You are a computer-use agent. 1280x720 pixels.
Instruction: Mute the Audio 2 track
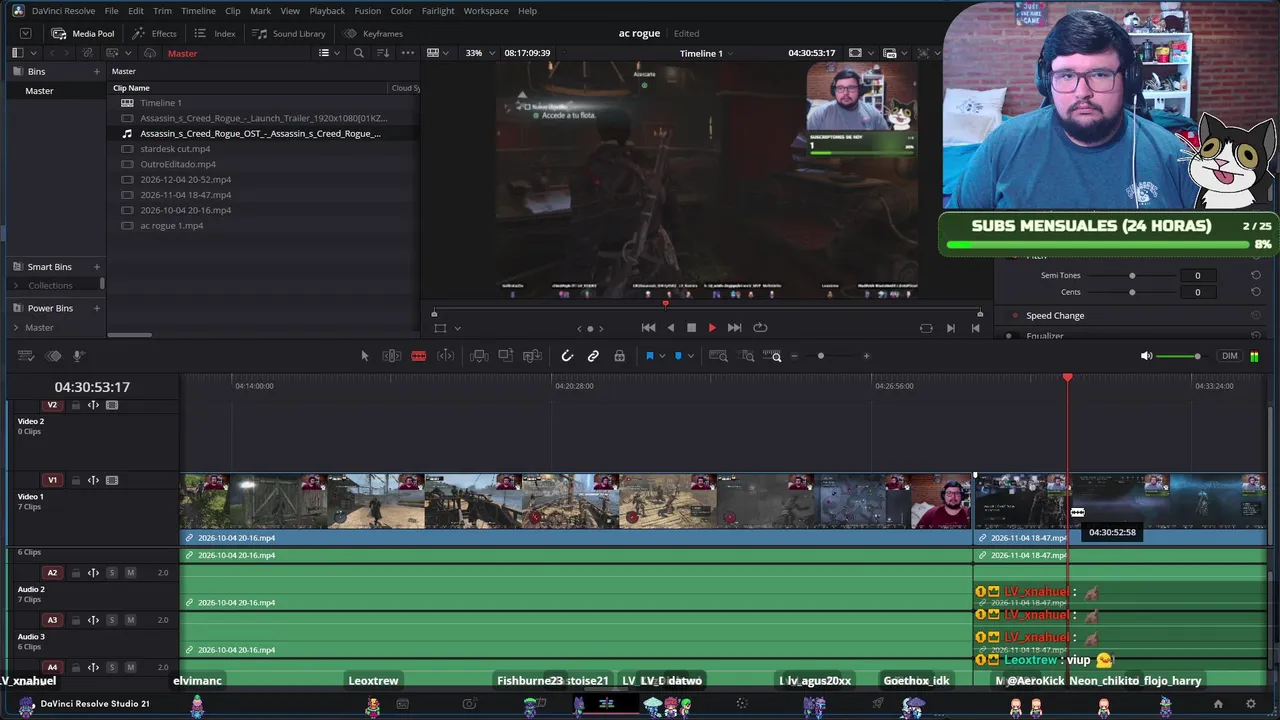pos(130,573)
